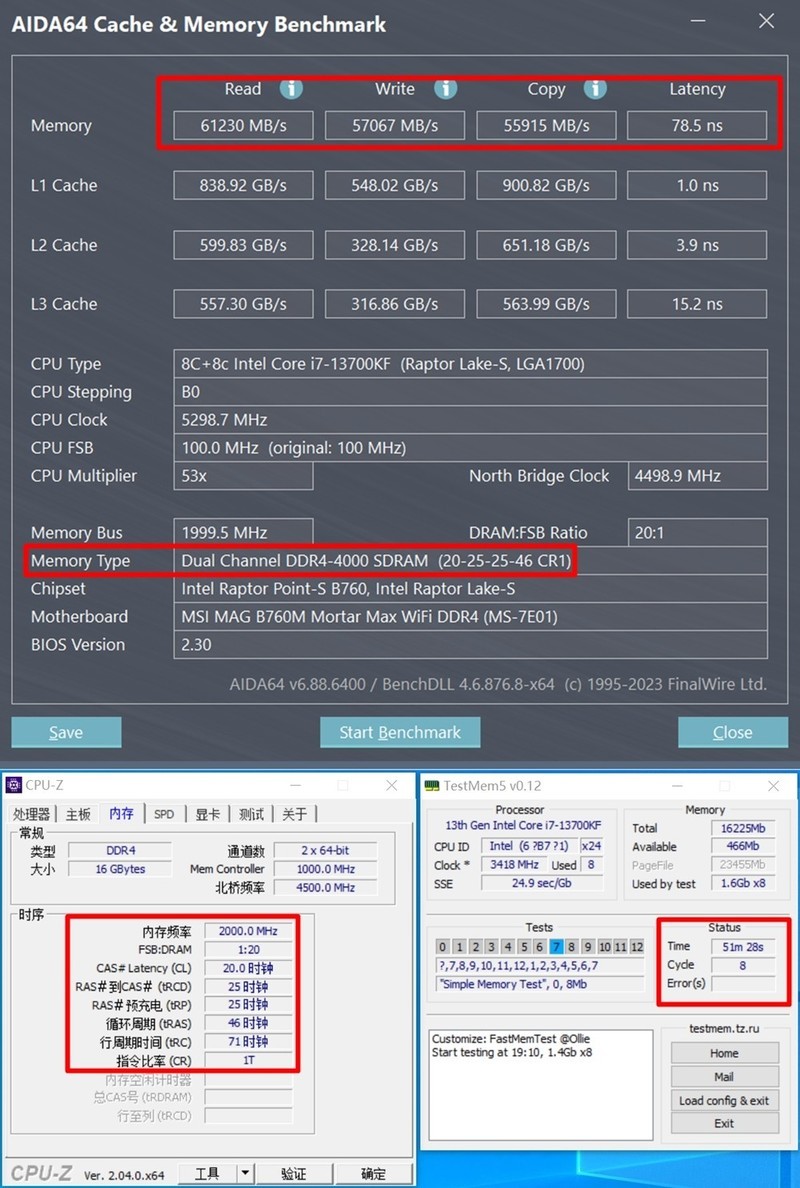Click the memory chip icon in TestMem5 title bar
This screenshot has width=800, height=1188.
432,786
